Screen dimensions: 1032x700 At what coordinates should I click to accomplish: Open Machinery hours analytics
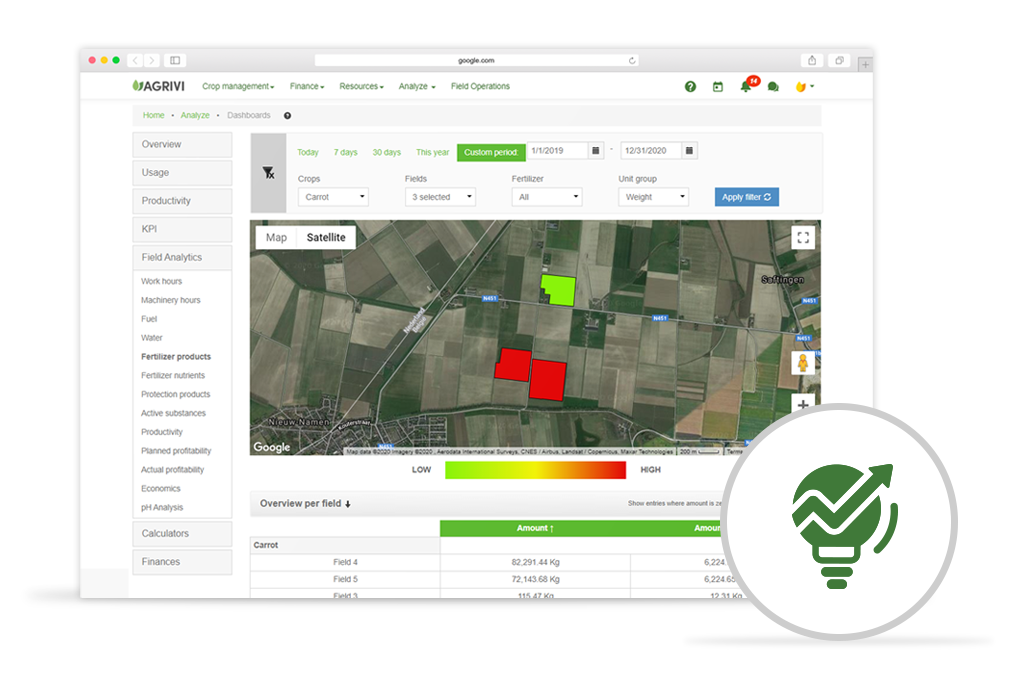coord(170,301)
